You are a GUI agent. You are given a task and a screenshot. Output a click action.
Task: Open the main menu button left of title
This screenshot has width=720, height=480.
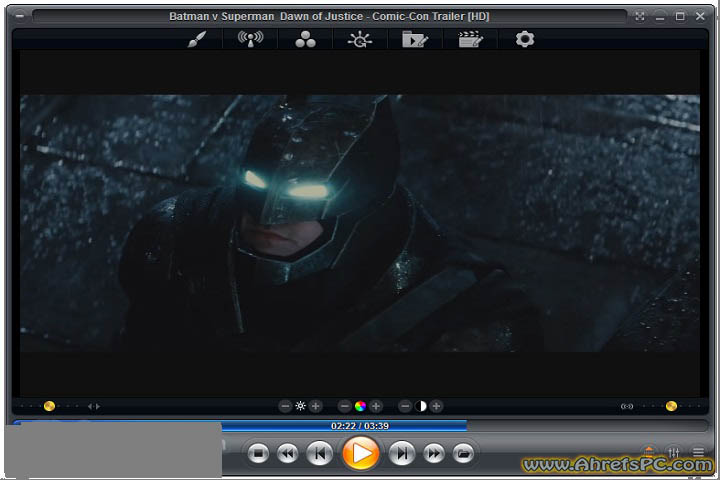pyautogui.click(x=19, y=16)
